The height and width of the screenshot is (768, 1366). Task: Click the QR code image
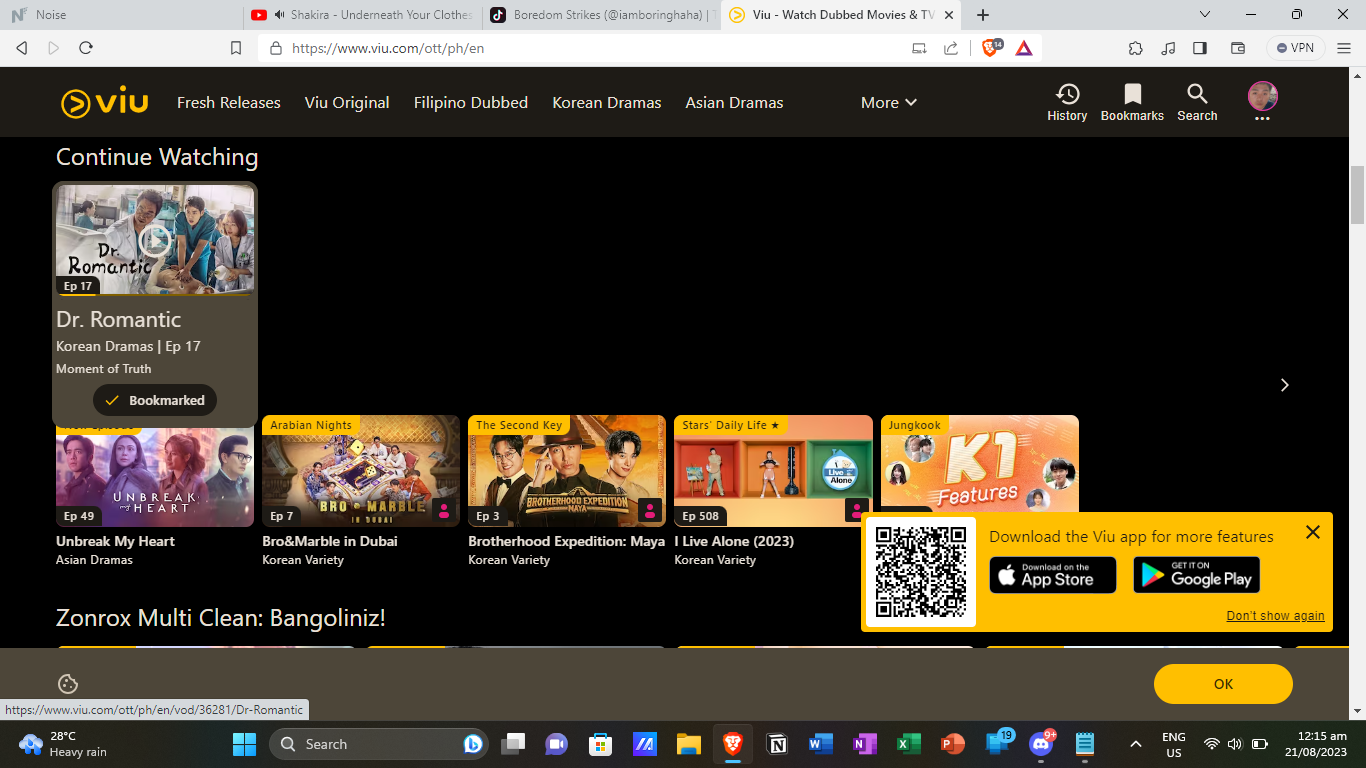pos(921,572)
